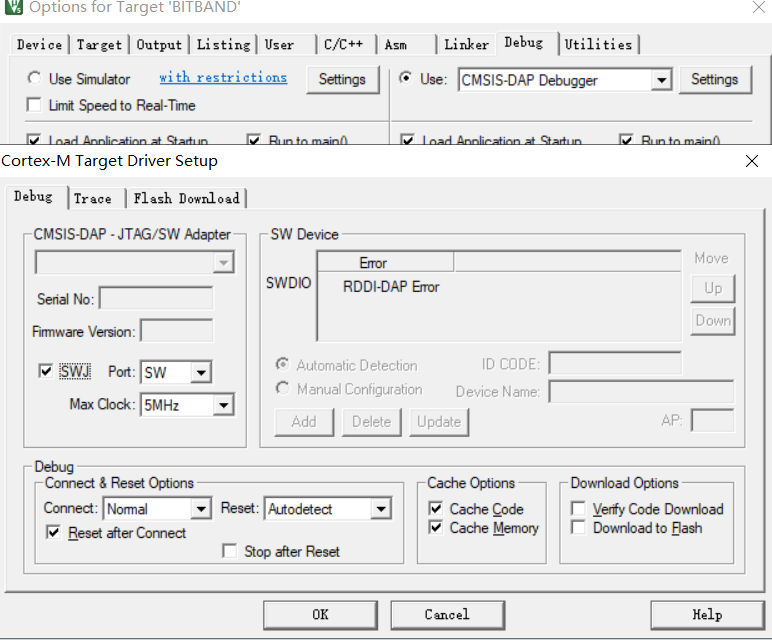The image size is (772, 640).
Task: Switch to the Flash Download tab
Action: tap(186, 198)
